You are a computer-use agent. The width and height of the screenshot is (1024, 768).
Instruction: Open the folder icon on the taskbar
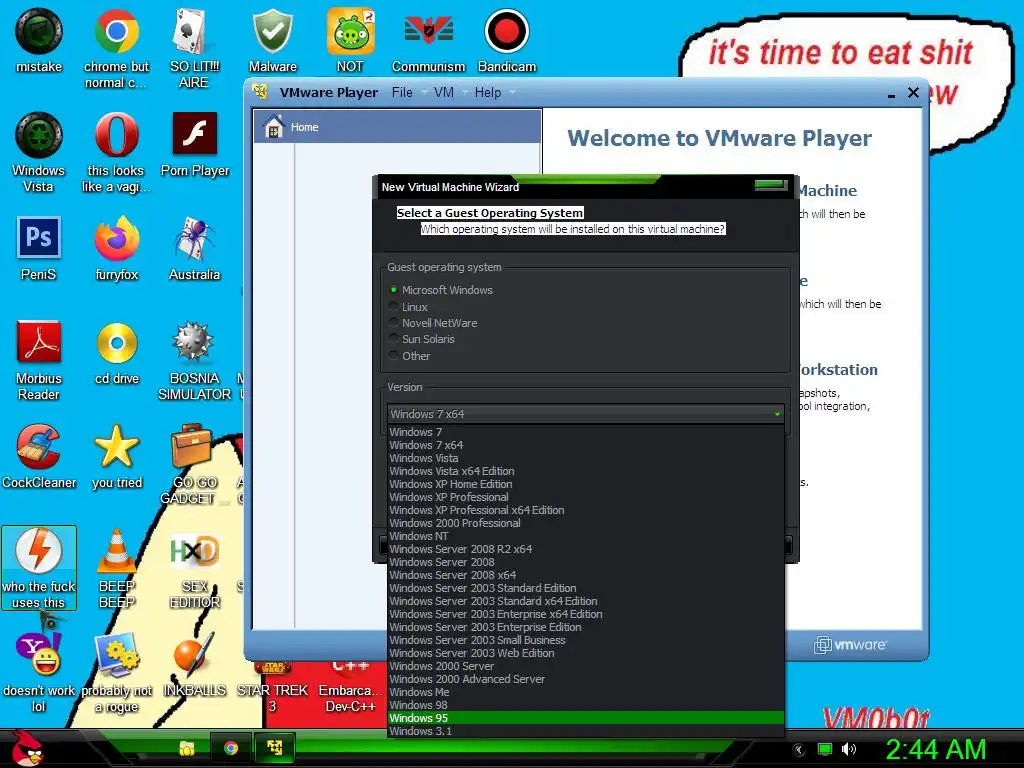coord(187,749)
